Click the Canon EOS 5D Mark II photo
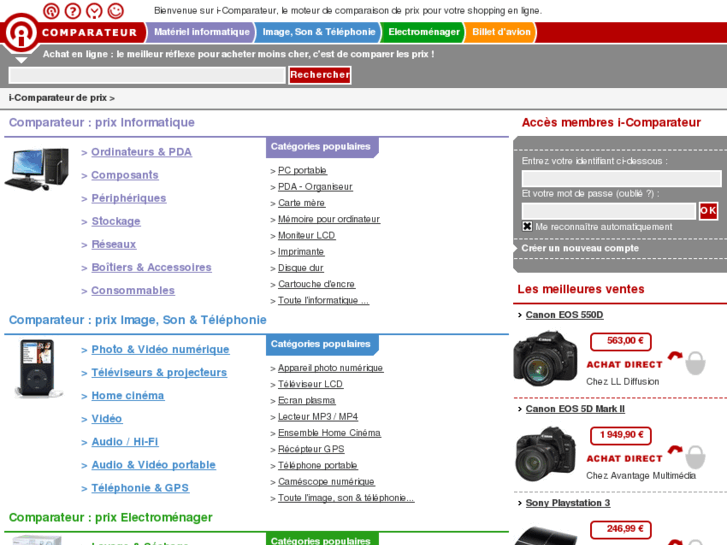The image size is (727, 545). 545,454
